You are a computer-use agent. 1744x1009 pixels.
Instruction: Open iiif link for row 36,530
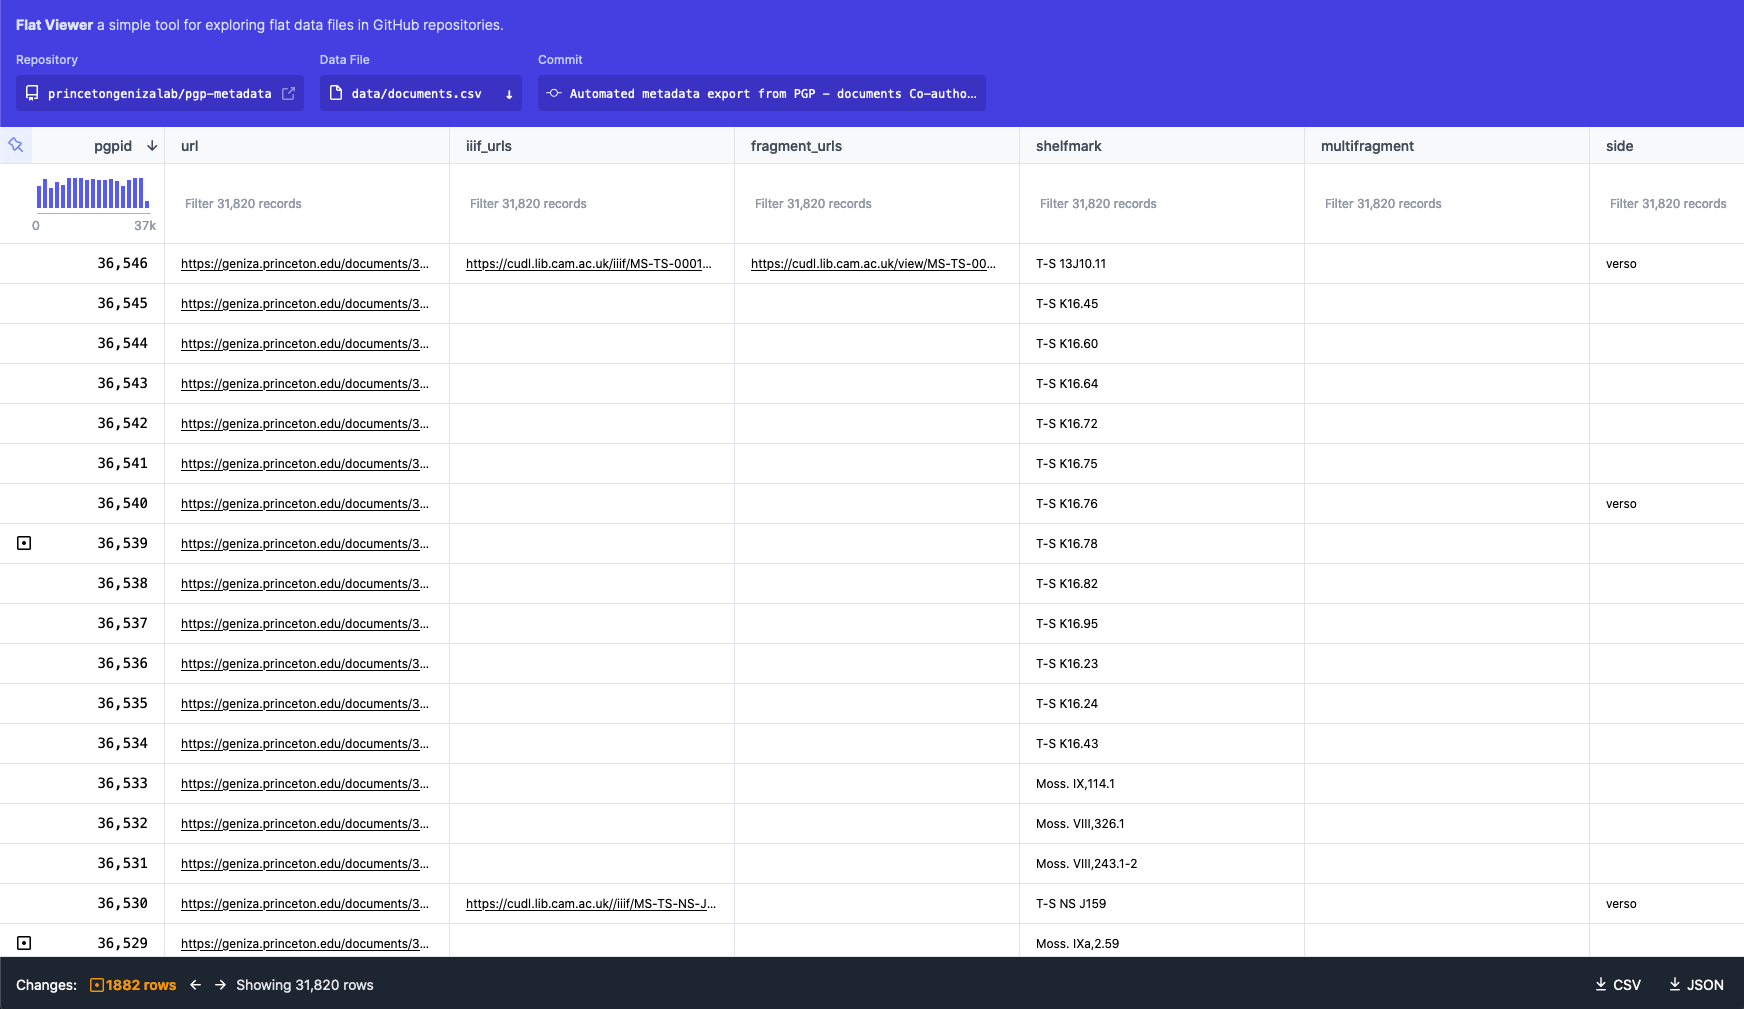click(x=591, y=904)
